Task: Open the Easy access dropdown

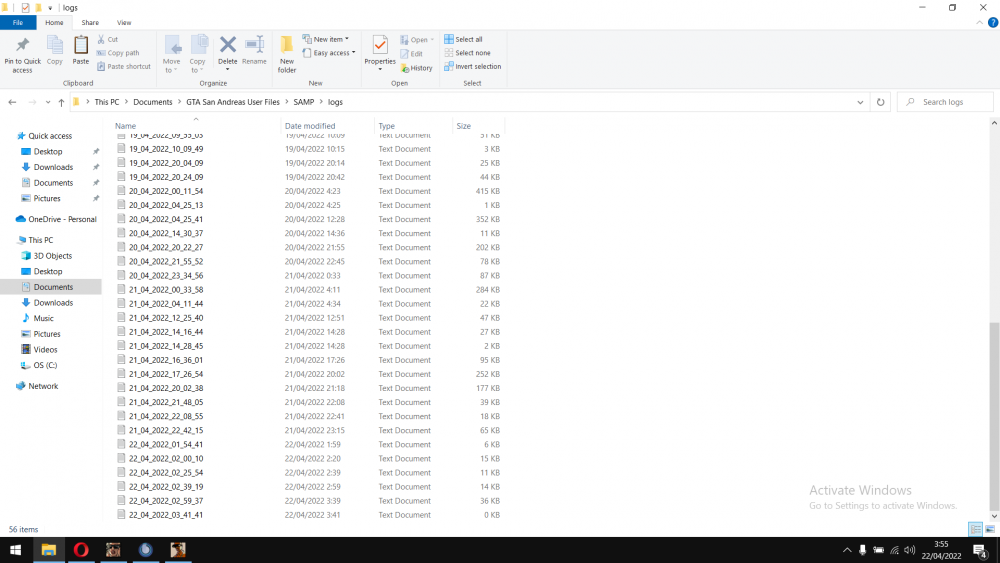Action: [x=329, y=53]
